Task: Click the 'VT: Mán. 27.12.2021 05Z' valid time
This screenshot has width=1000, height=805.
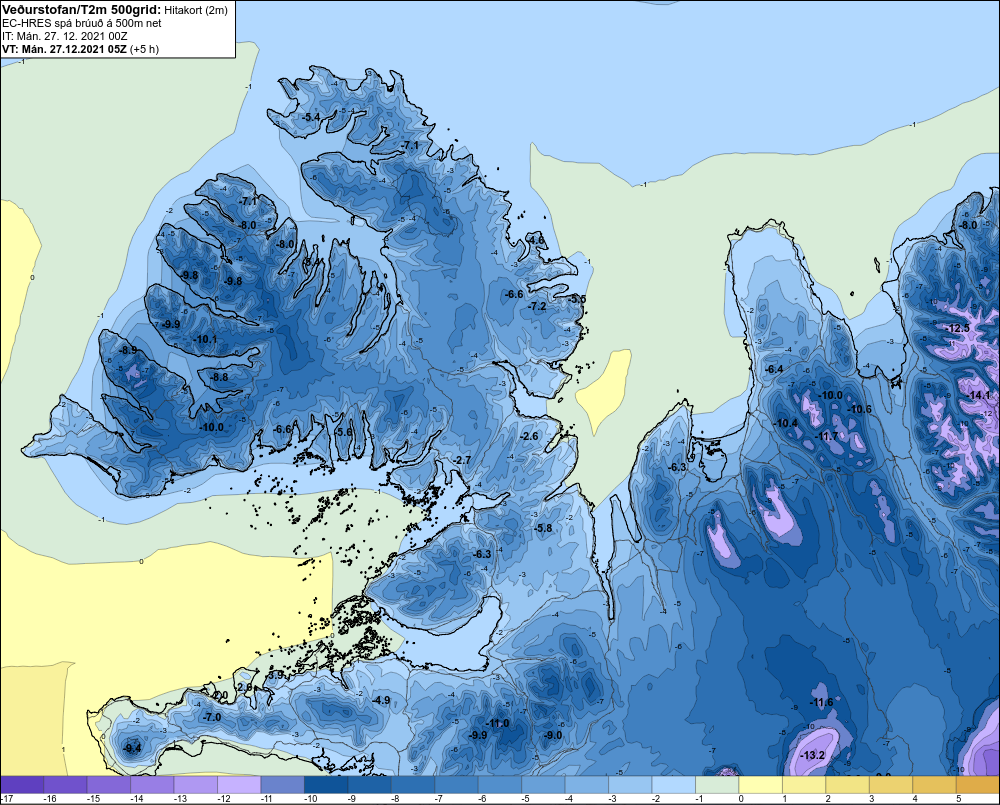Action: [64, 49]
